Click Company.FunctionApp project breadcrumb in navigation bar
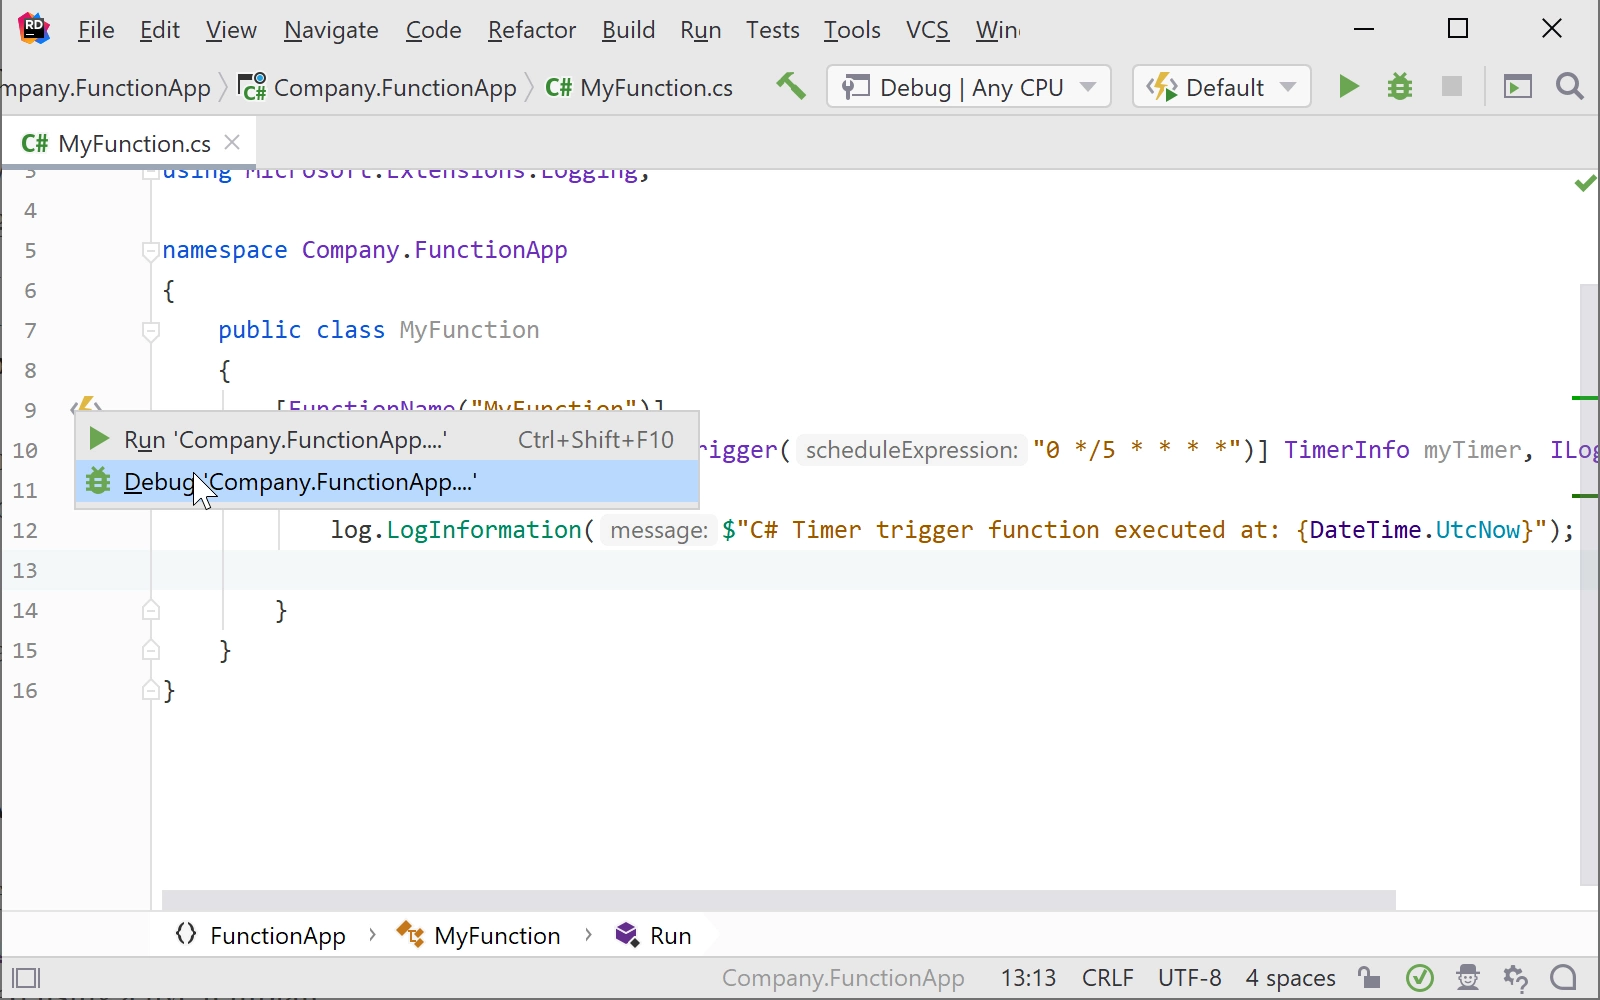The height and width of the screenshot is (1000, 1600). 380,88
